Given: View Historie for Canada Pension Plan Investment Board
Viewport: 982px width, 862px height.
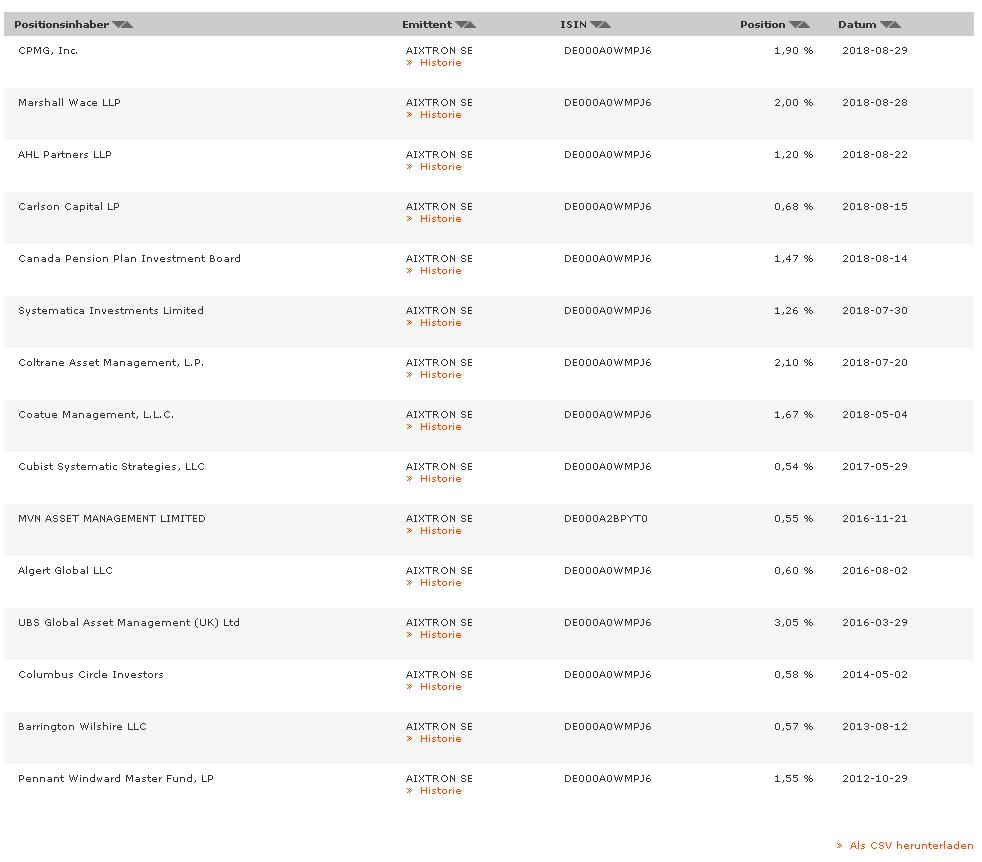Looking at the screenshot, I should tap(440, 271).
